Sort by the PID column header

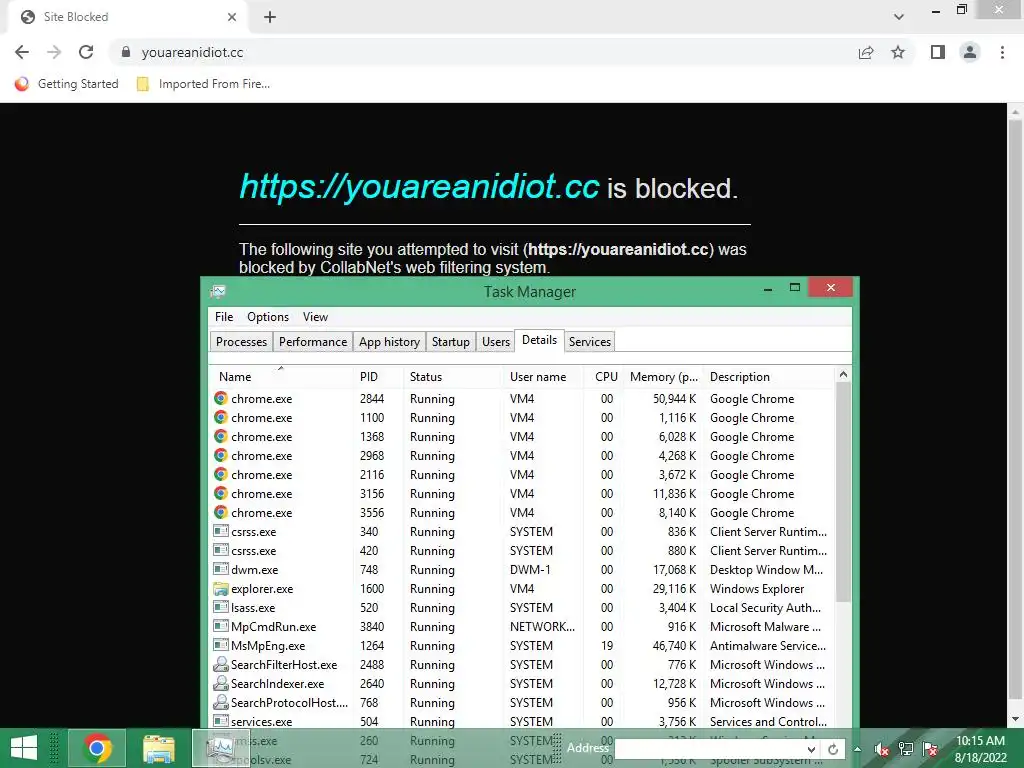click(x=378, y=377)
